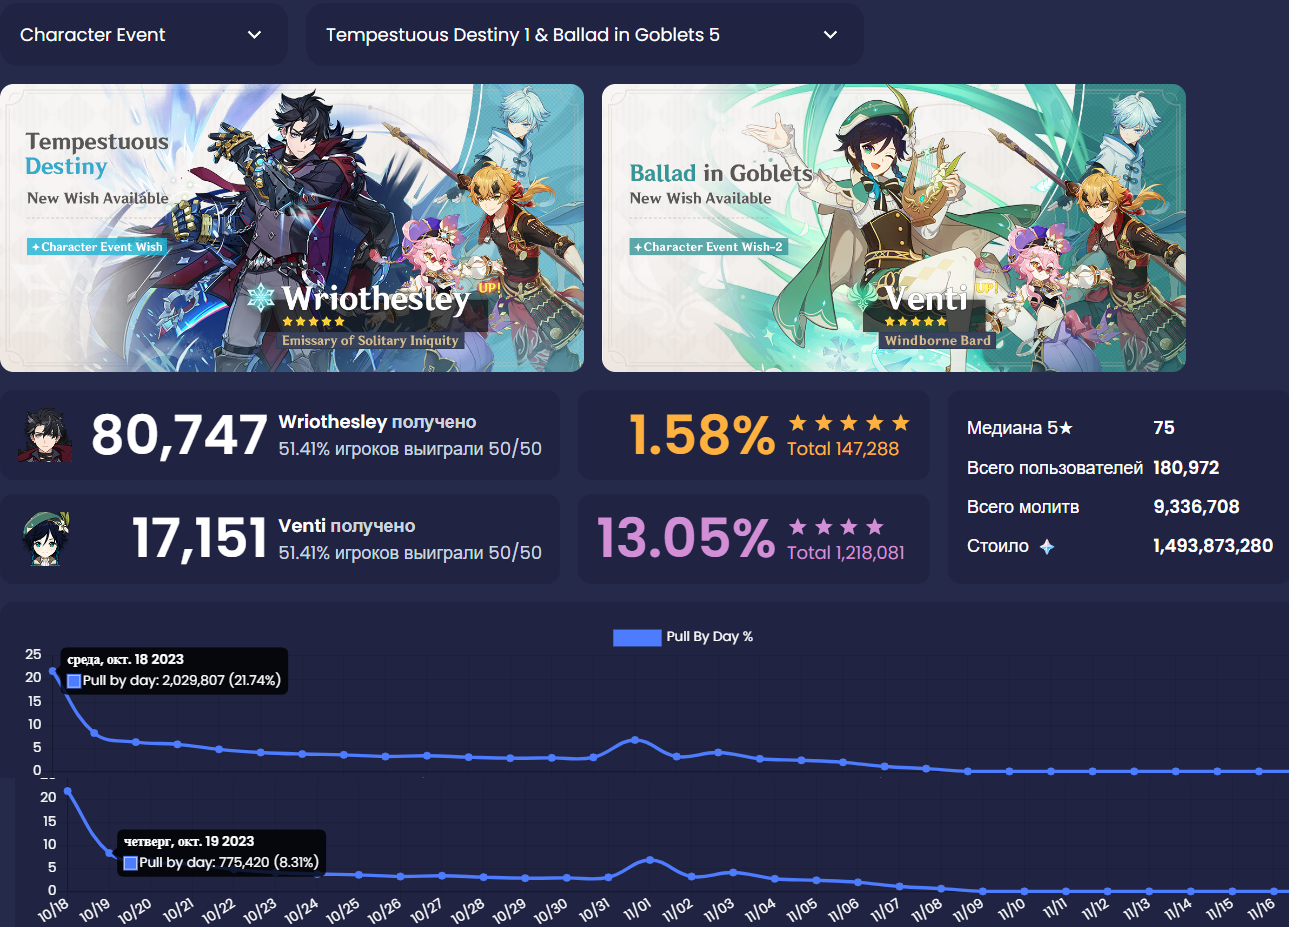
Task: Click the Pull by day: 775,420 (8.31%) tooltip text
Action: [x=229, y=863]
